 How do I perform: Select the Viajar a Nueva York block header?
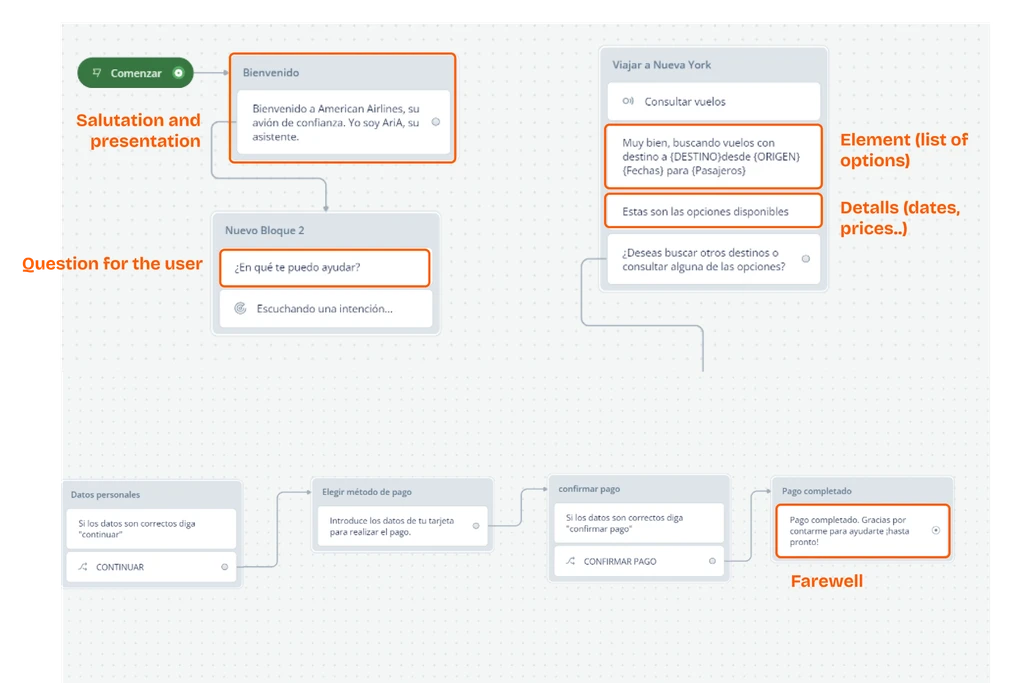pos(662,65)
